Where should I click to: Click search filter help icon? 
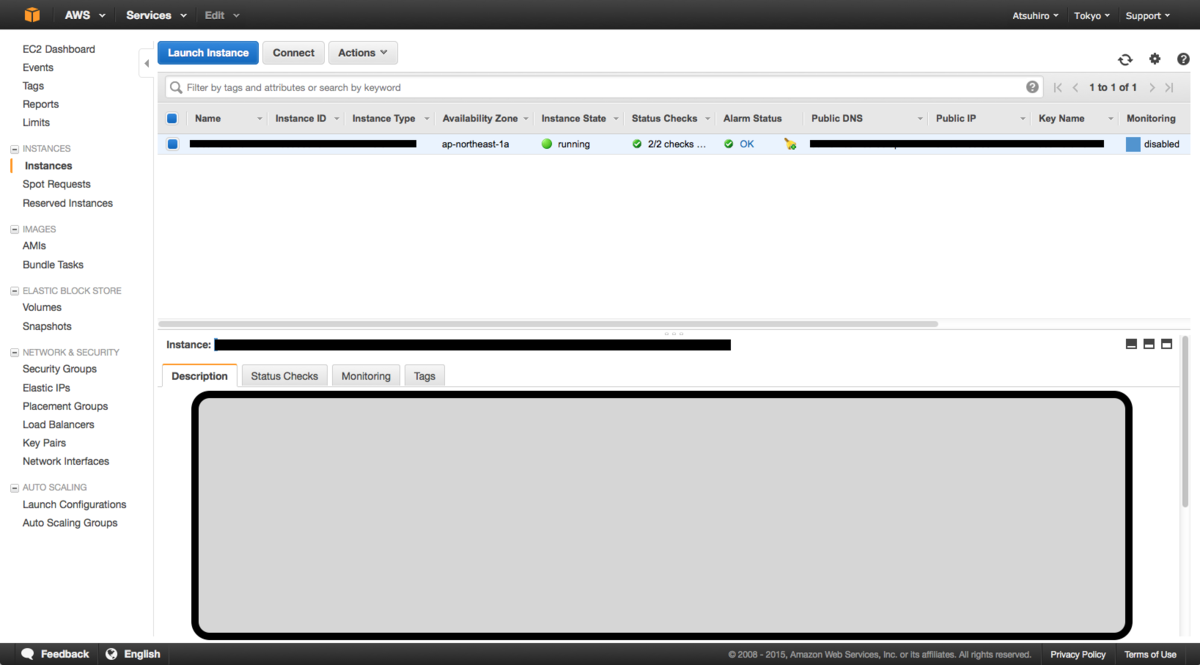point(1032,87)
